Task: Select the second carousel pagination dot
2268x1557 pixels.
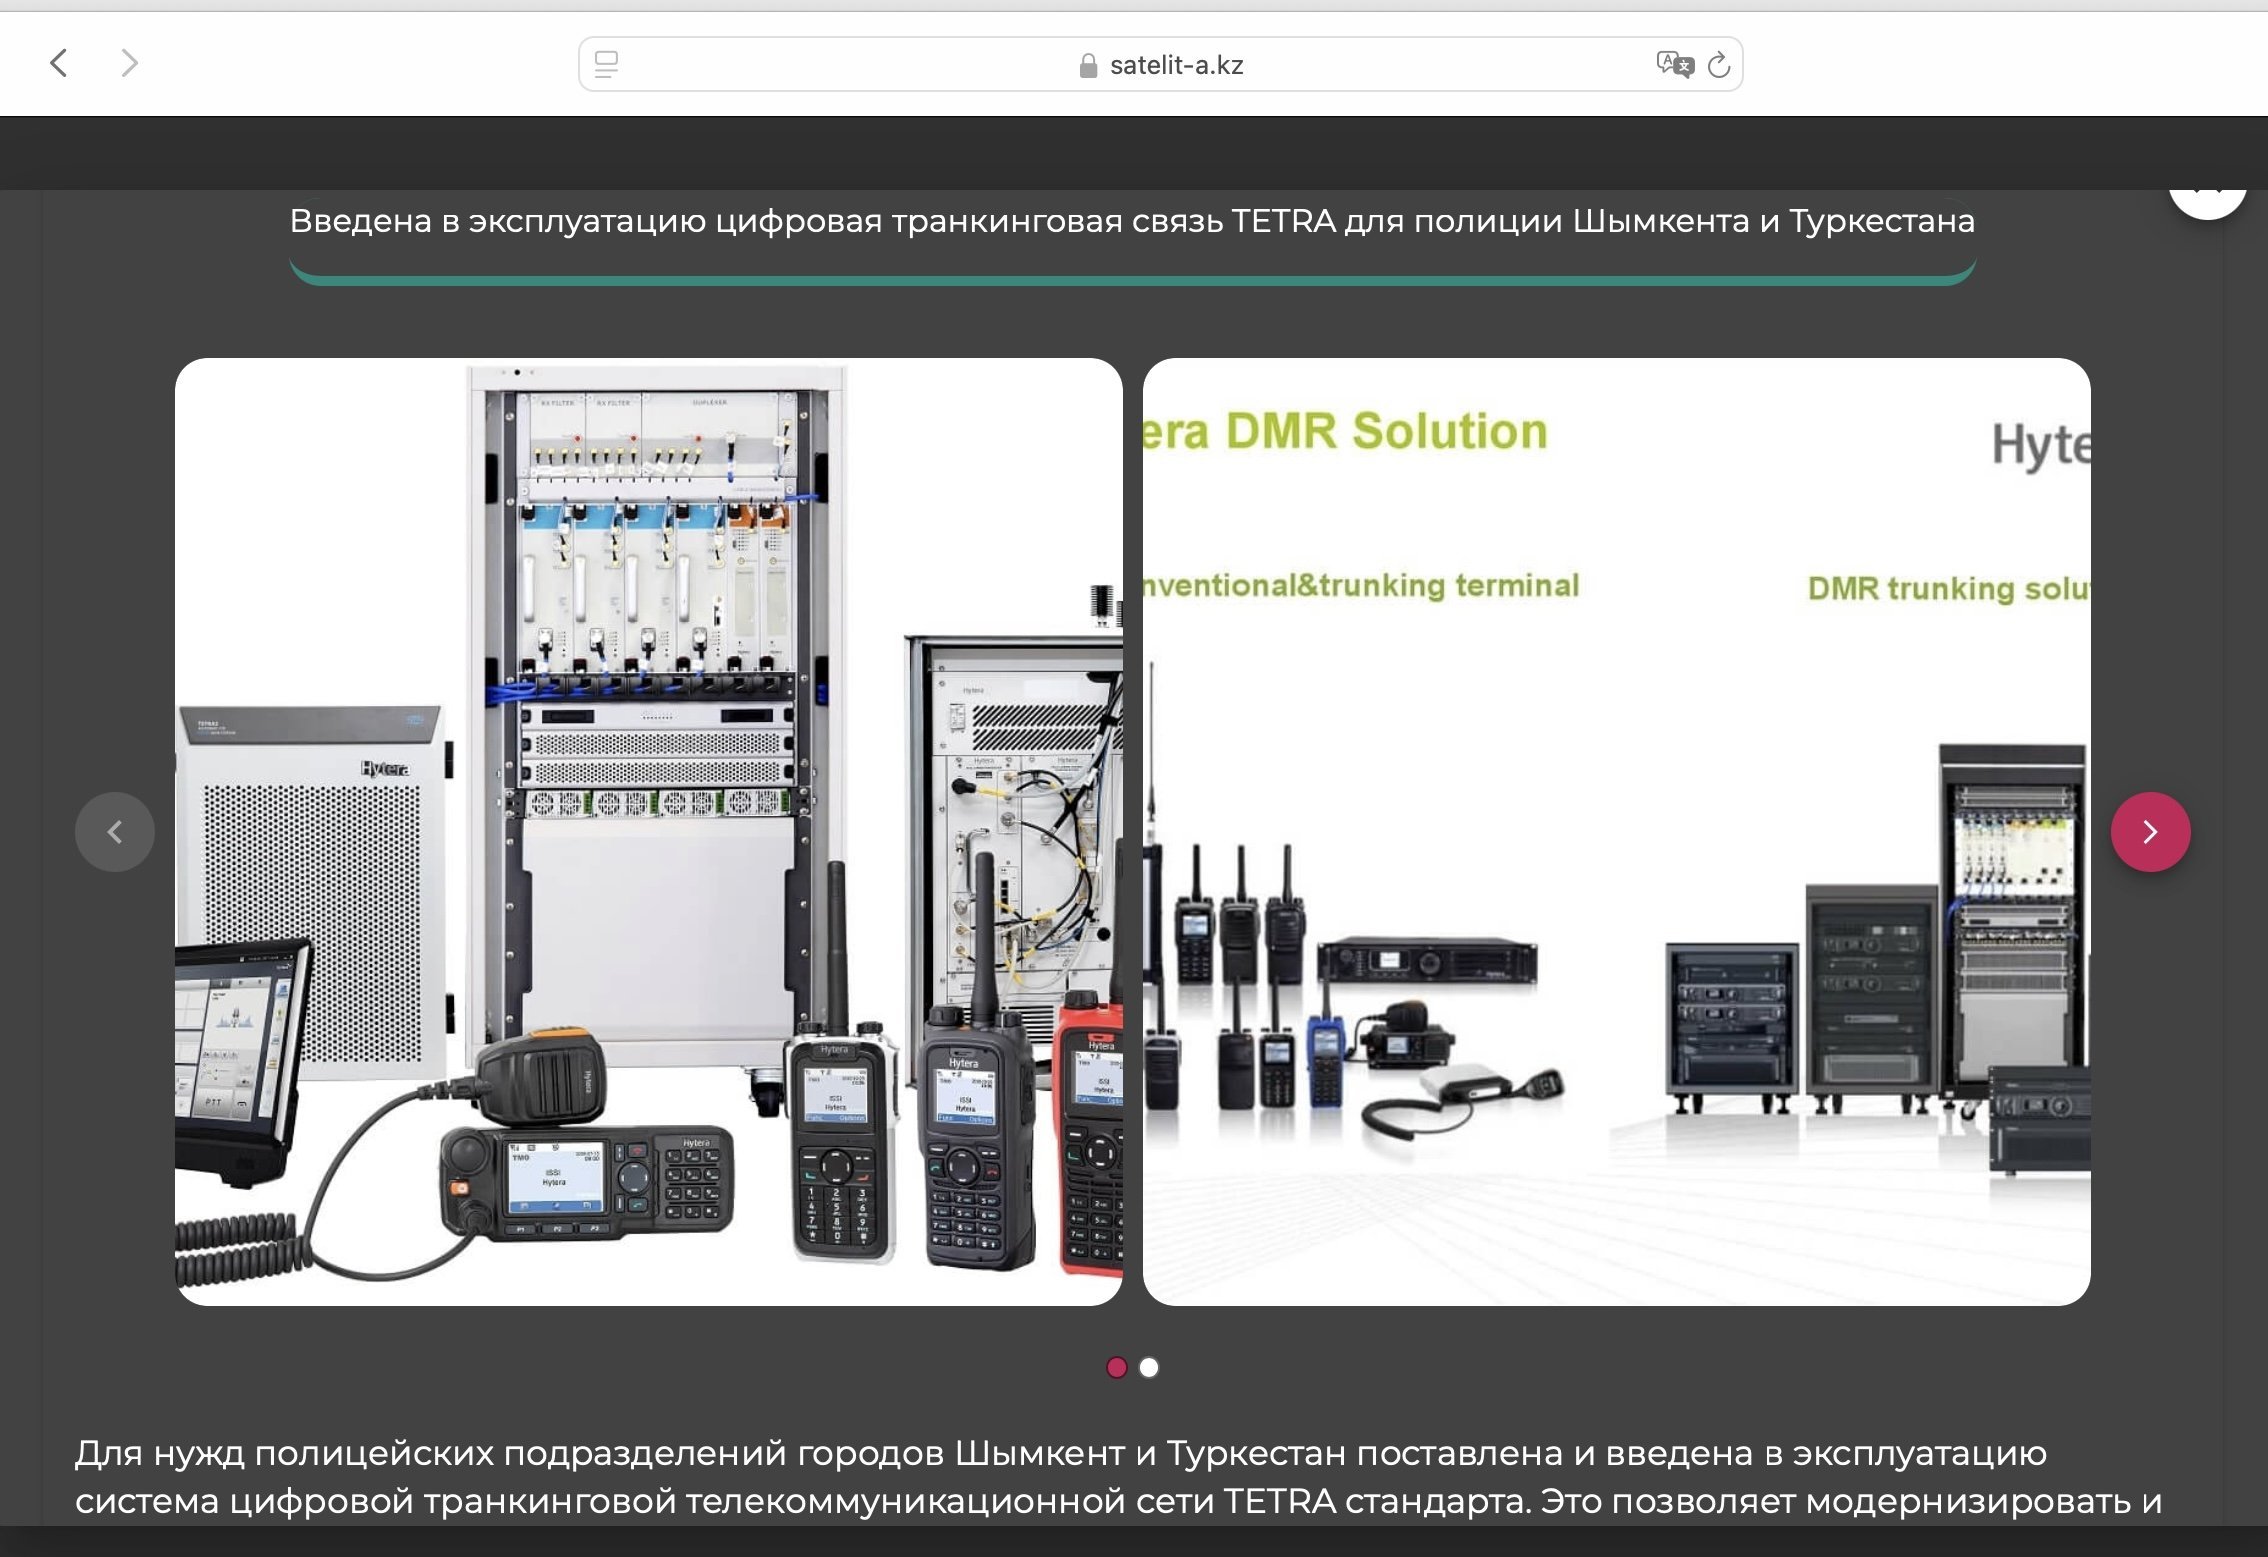Action: [x=1149, y=1367]
